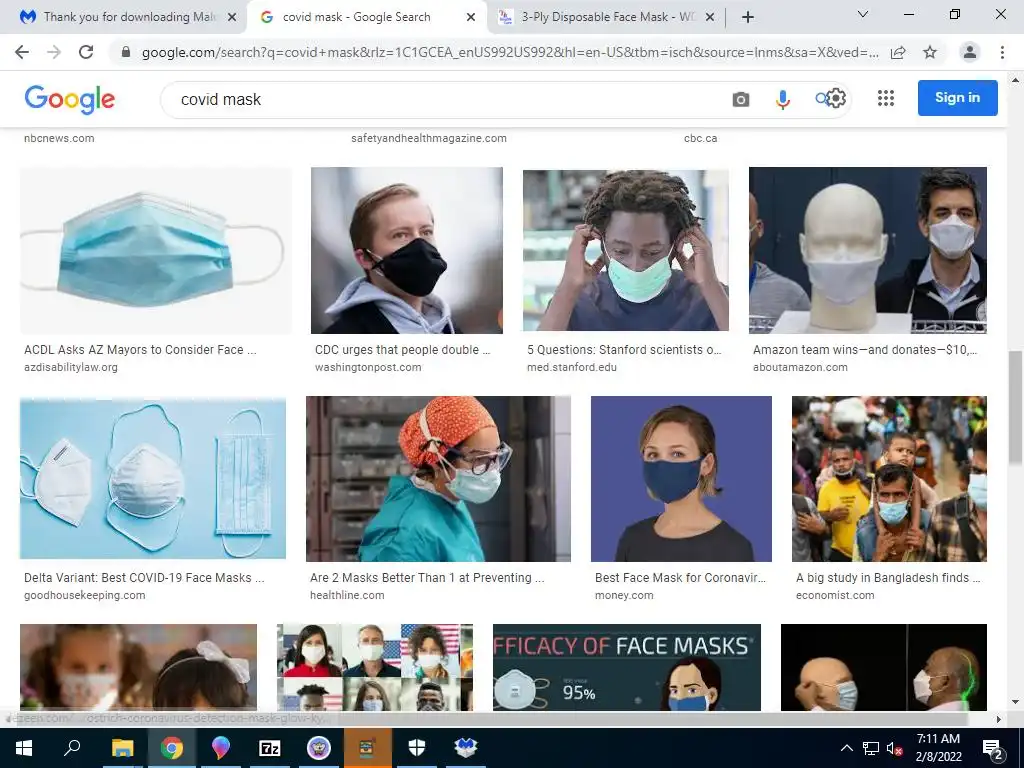This screenshot has height=768, width=1024.
Task: Close the covid mask Google Search tab
Action: pos(471,18)
